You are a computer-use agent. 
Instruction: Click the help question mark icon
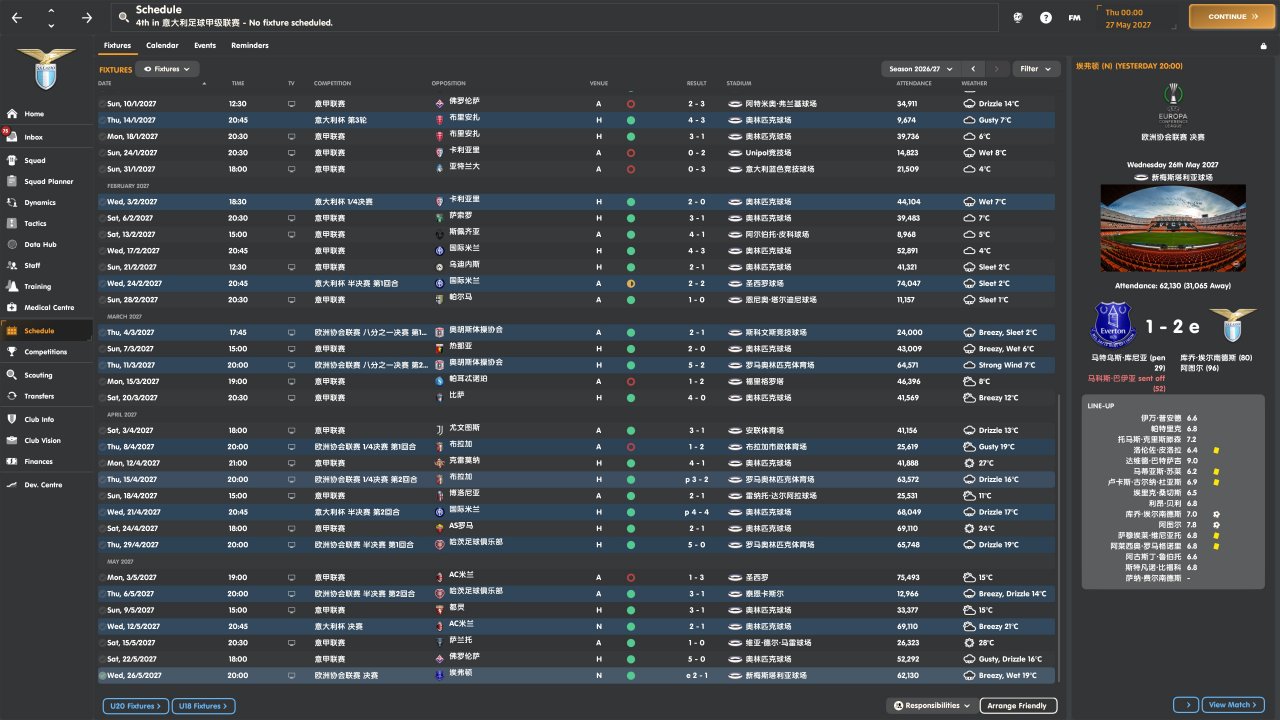tap(1046, 17)
